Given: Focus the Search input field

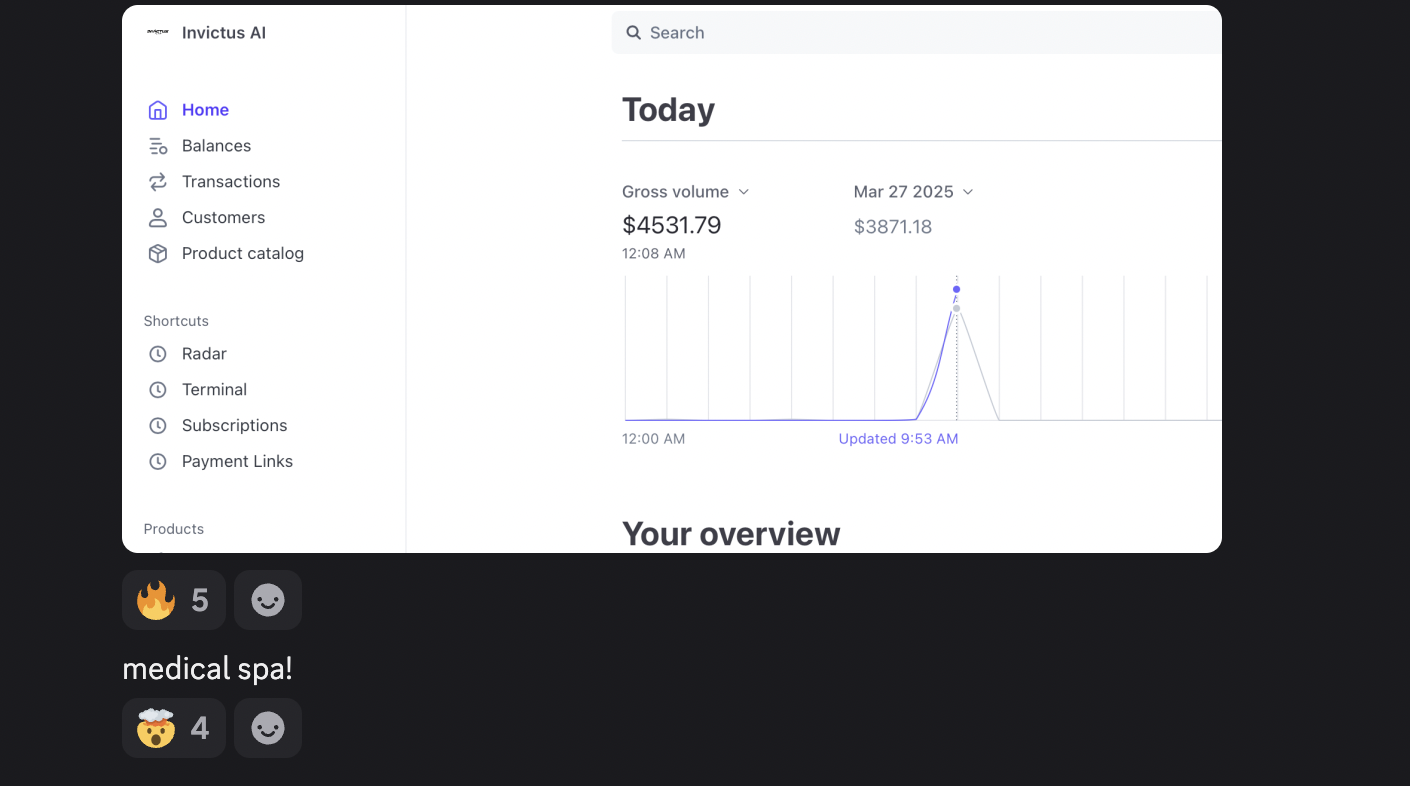Looking at the screenshot, I should [x=917, y=33].
